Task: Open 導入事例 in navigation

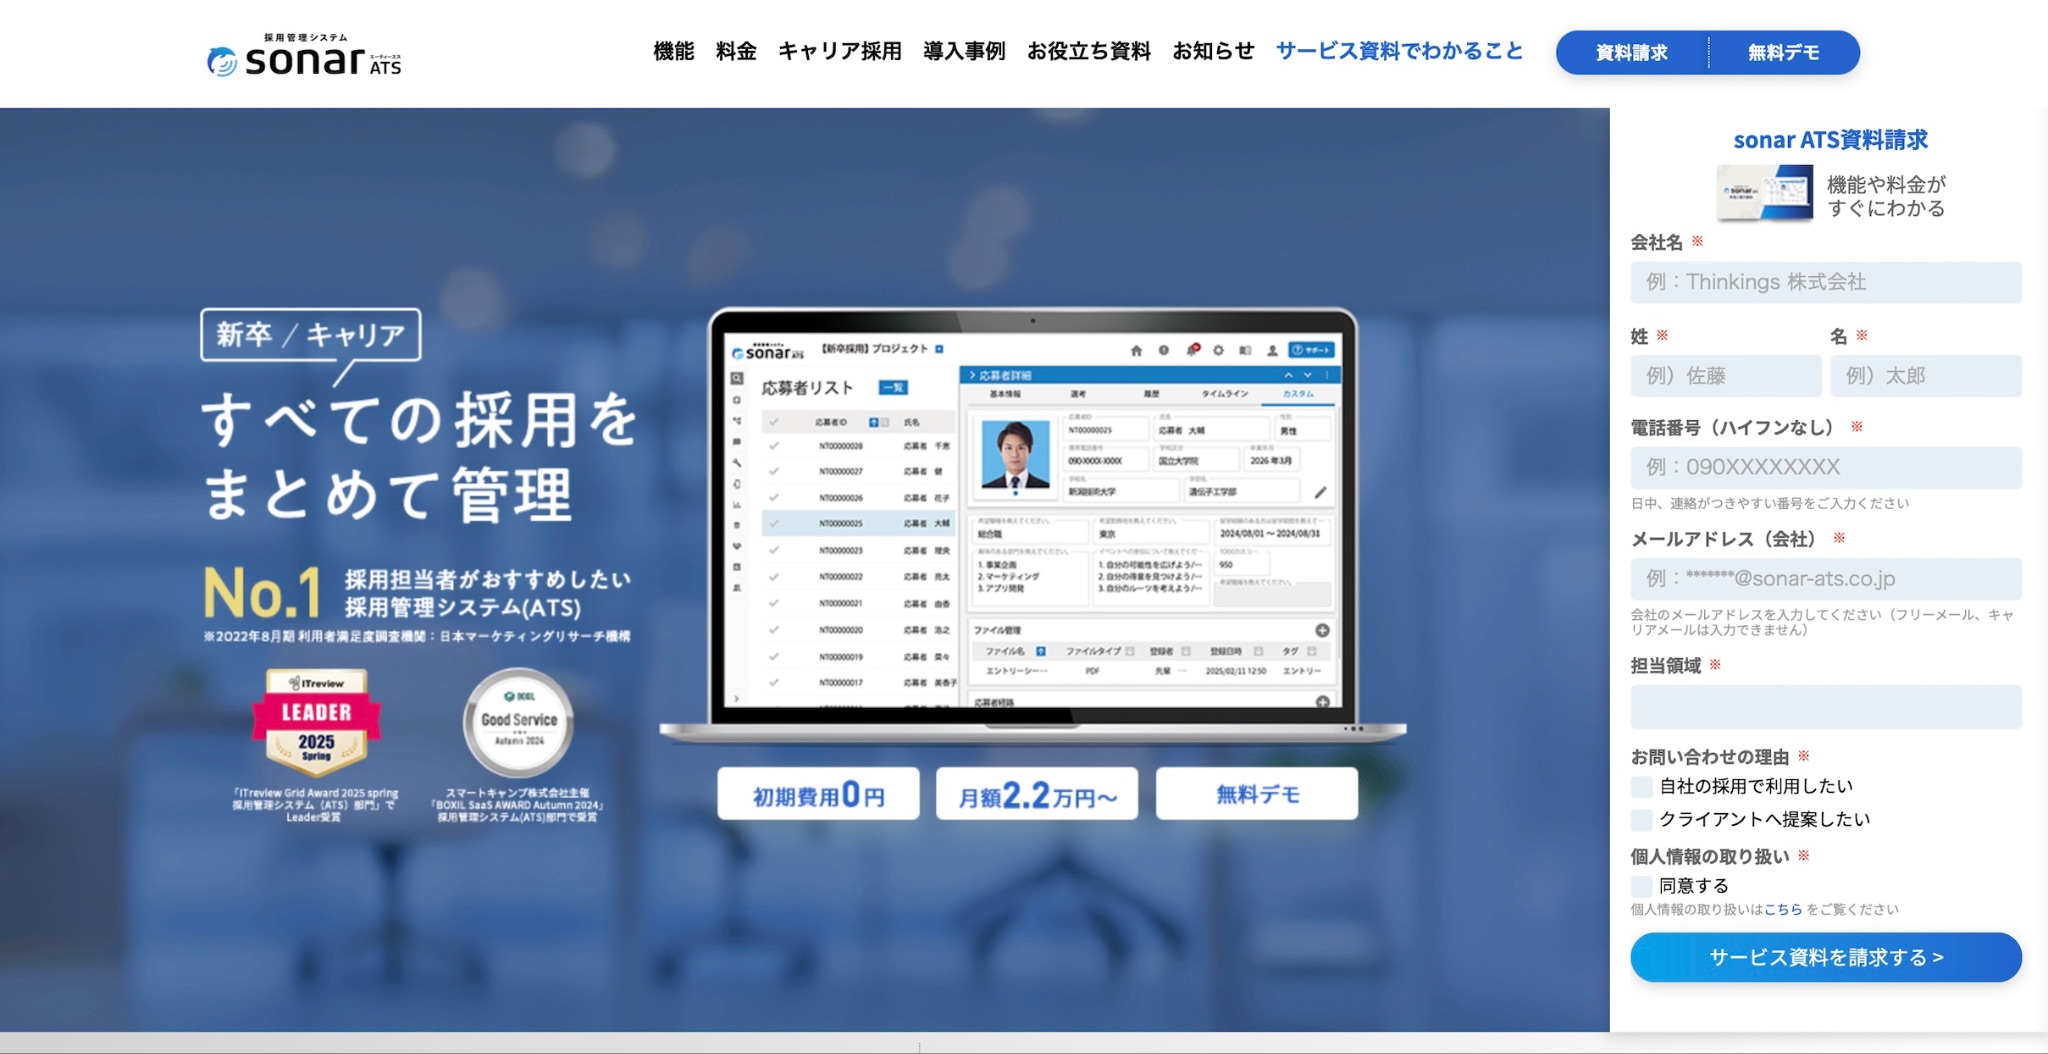Action: [964, 51]
